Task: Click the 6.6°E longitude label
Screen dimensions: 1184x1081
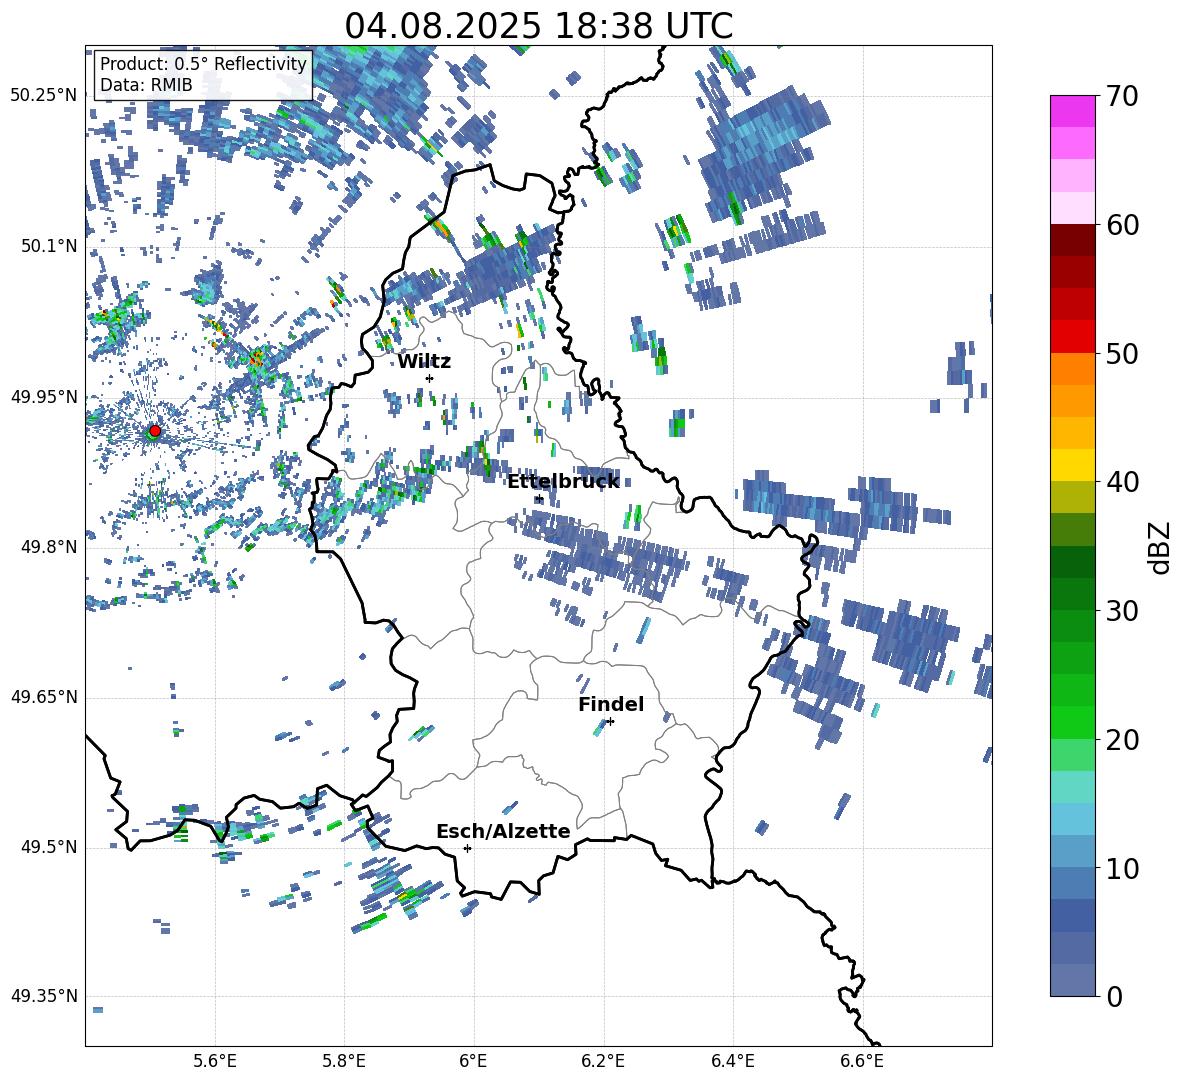Action: tap(862, 1061)
